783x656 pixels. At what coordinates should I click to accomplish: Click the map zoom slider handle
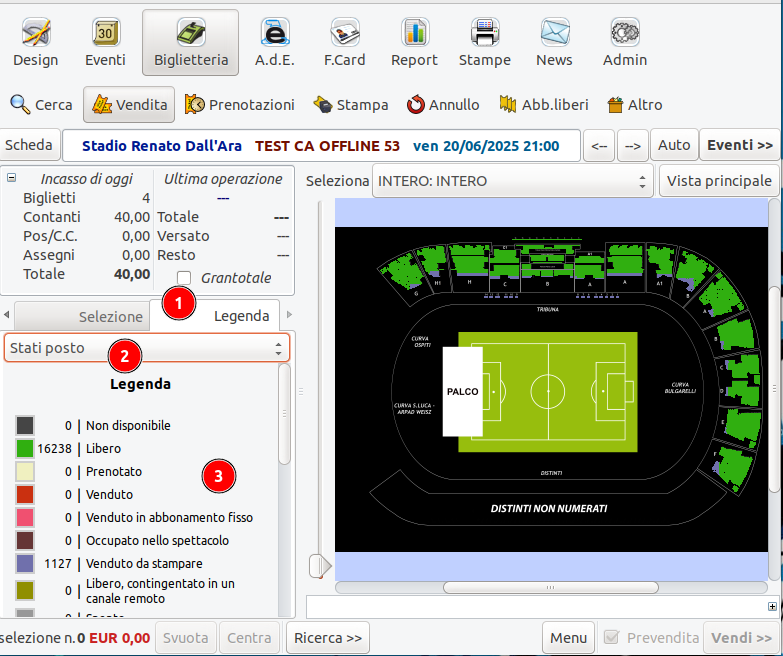coord(320,566)
